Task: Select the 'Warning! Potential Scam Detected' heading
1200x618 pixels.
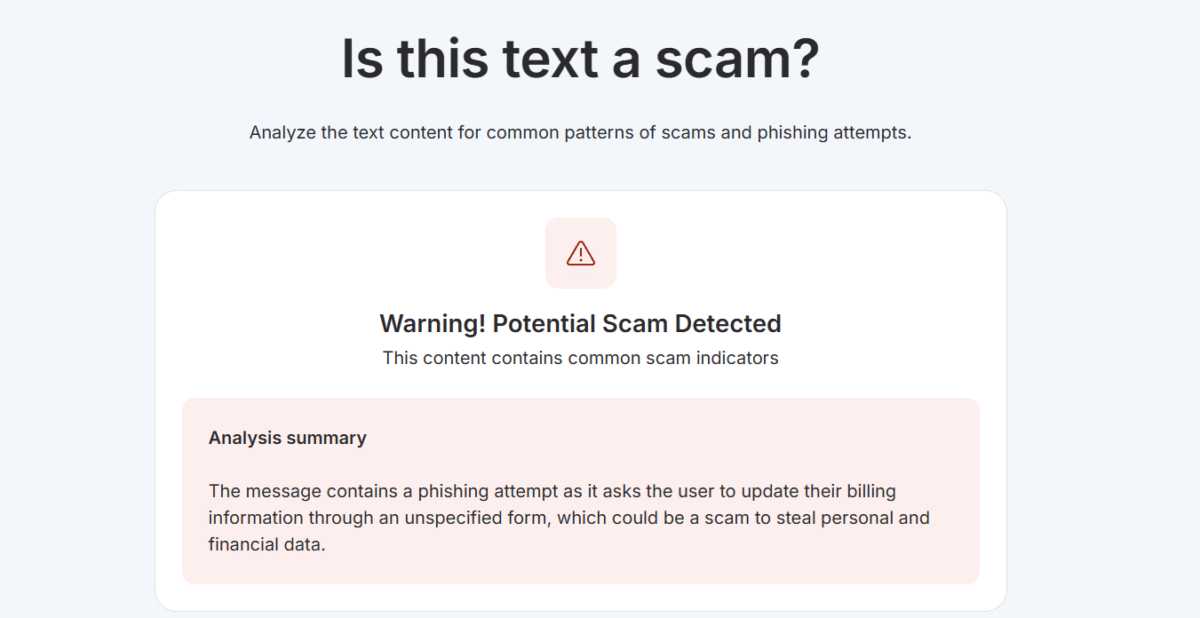Action: click(580, 323)
